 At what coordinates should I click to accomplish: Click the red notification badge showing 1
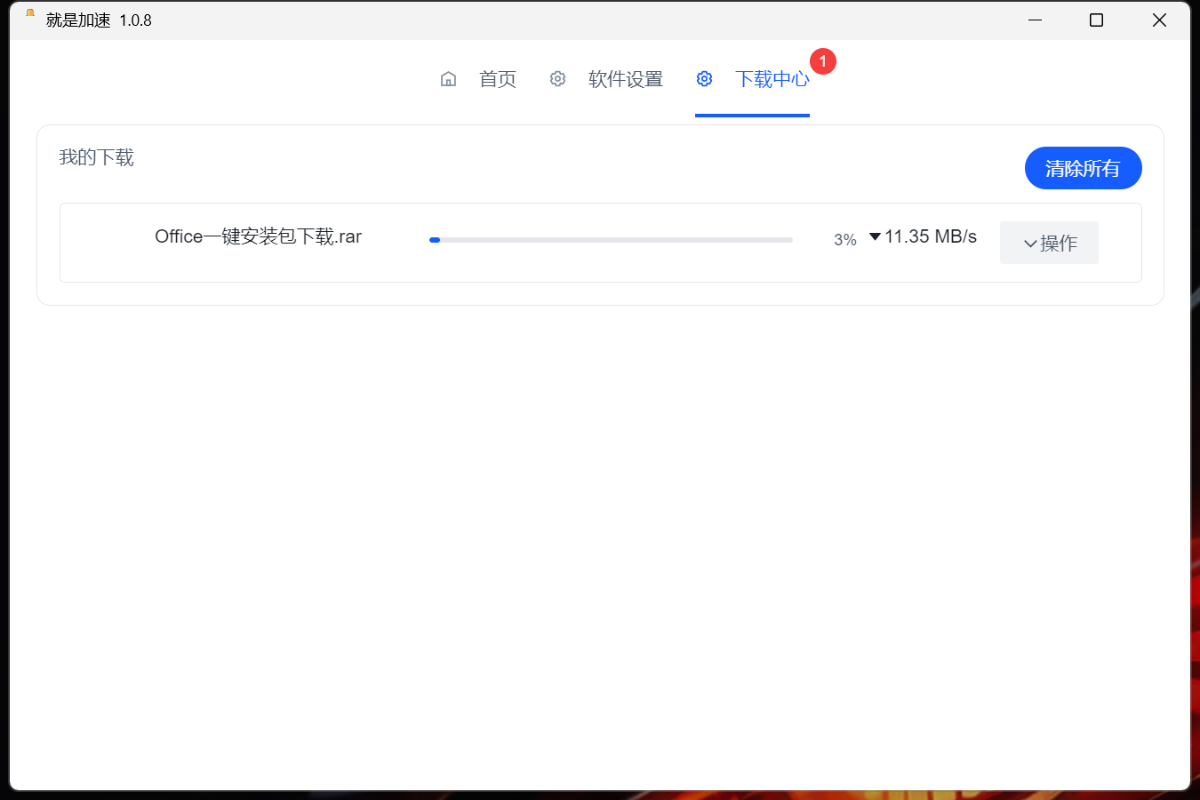(x=822, y=61)
